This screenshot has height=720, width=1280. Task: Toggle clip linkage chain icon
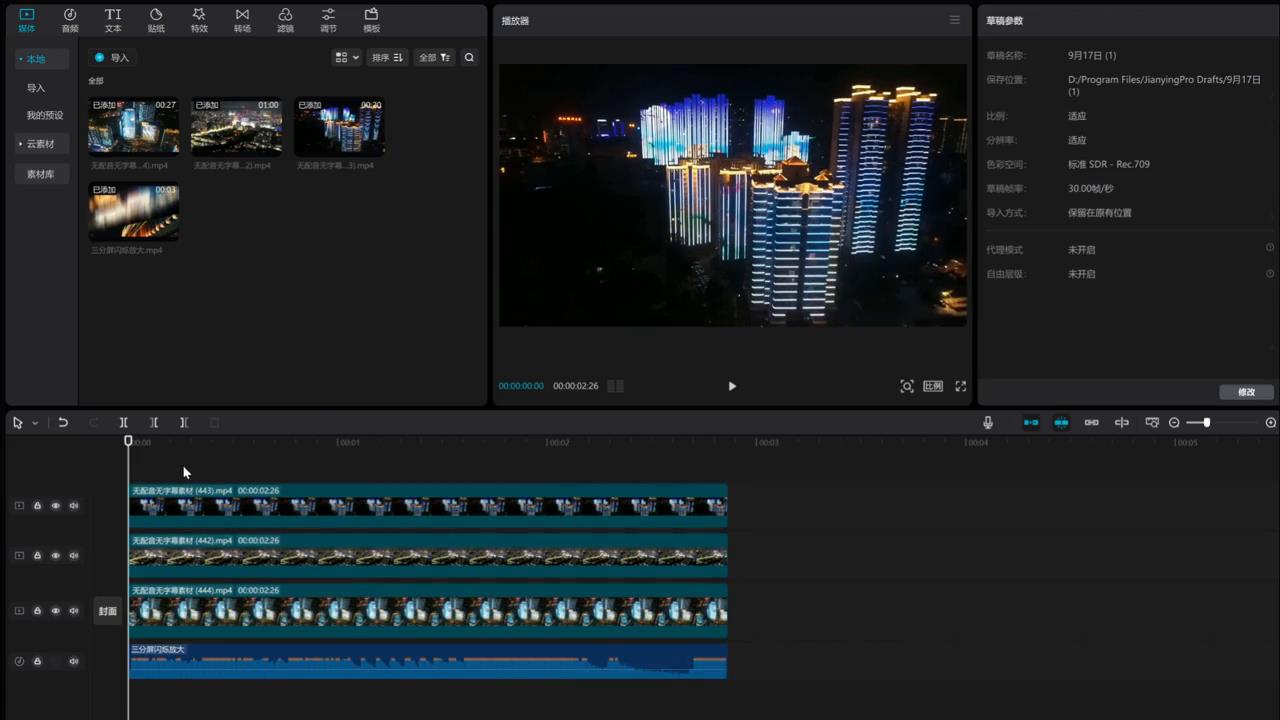[1092, 423]
